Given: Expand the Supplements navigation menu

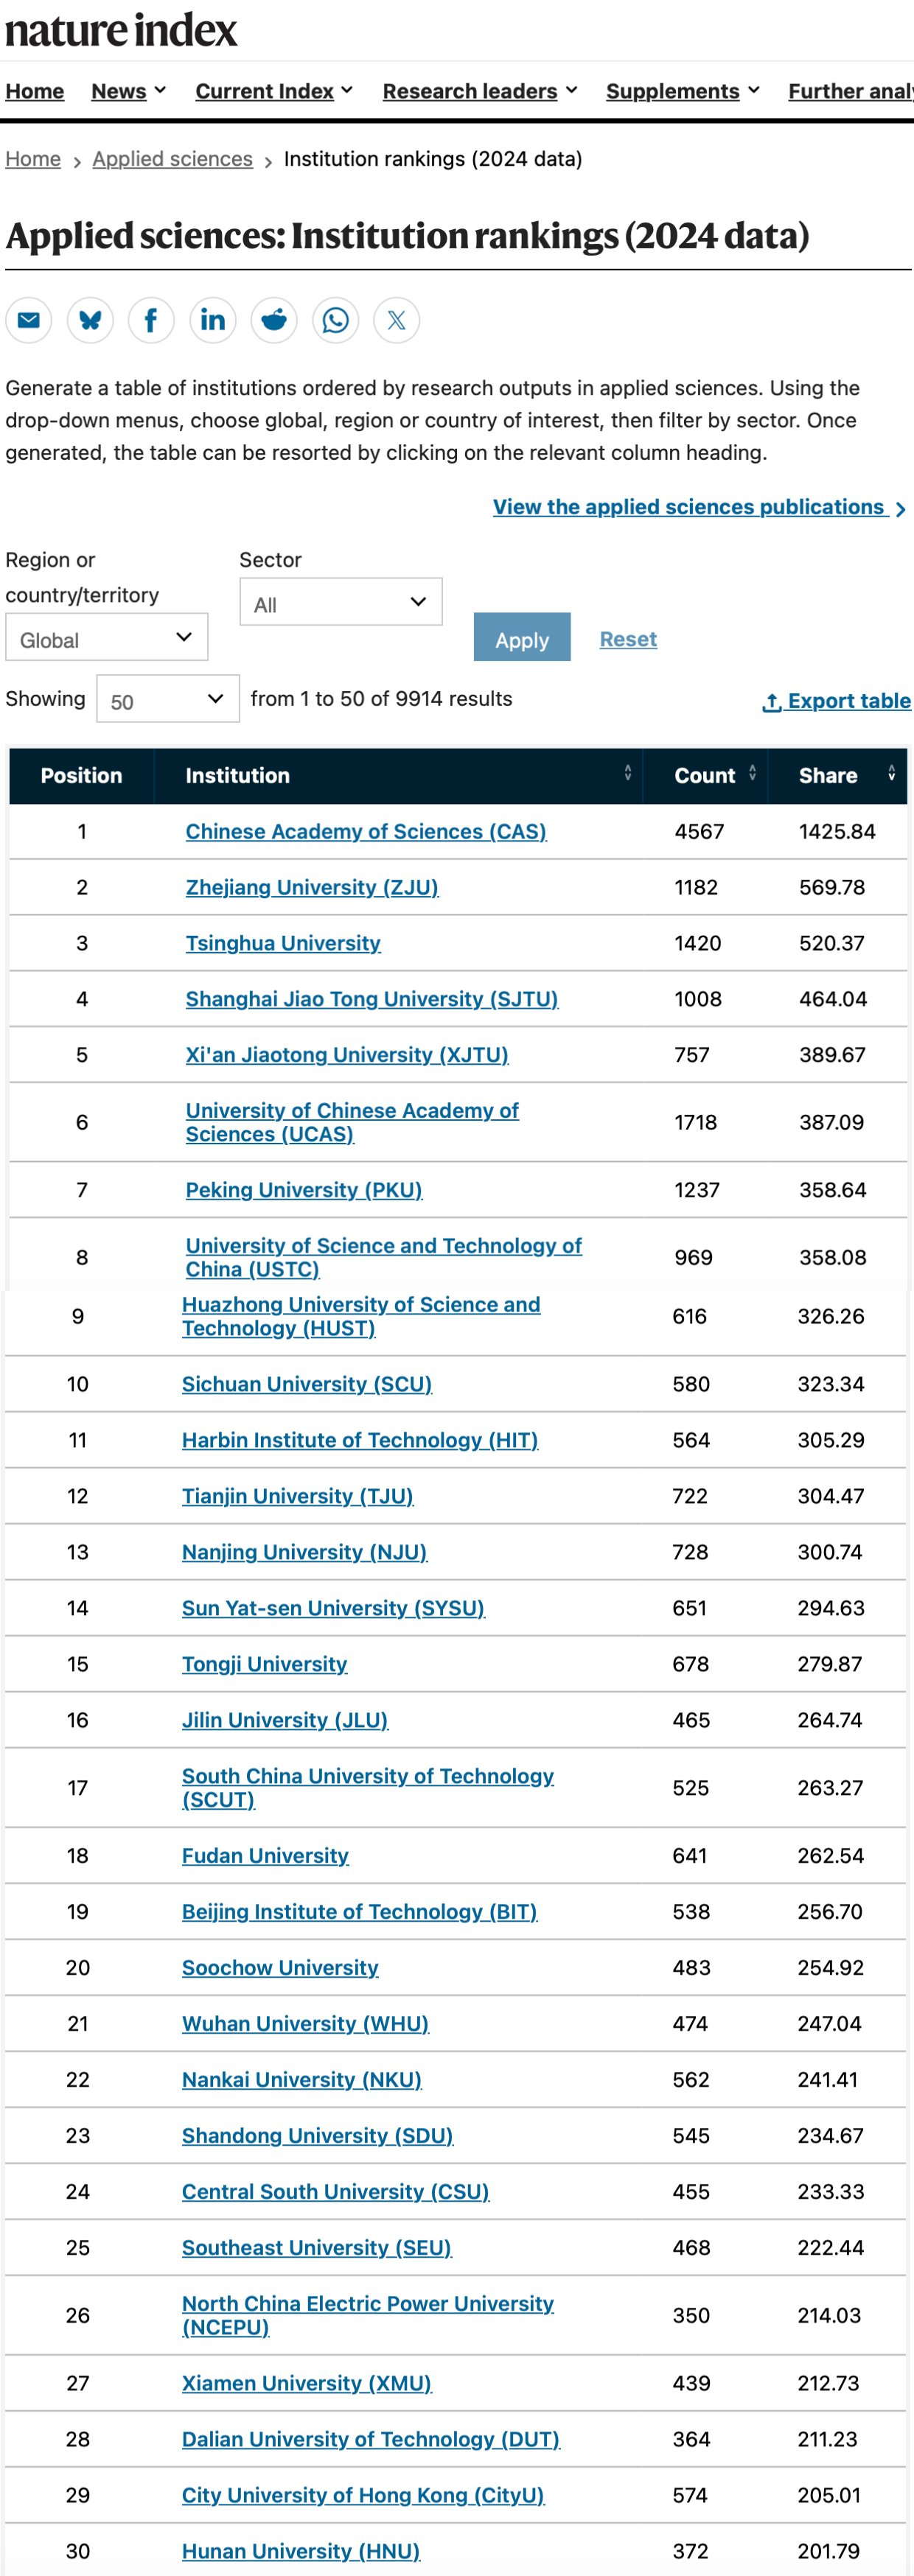Looking at the screenshot, I should point(683,91).
